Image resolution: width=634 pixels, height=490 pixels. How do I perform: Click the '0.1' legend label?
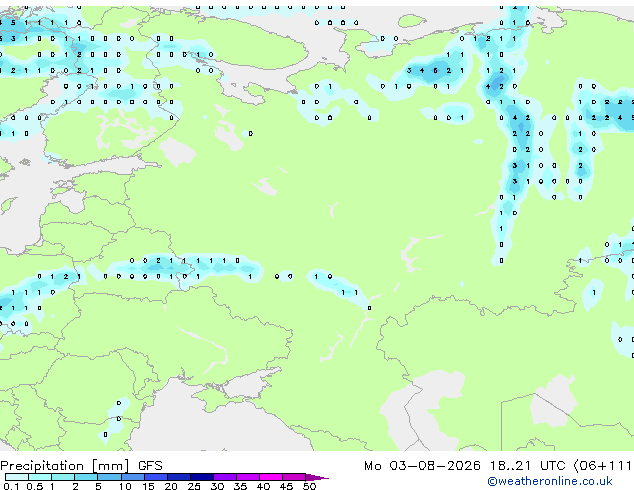pyautogui.click(x=11, y=486)
